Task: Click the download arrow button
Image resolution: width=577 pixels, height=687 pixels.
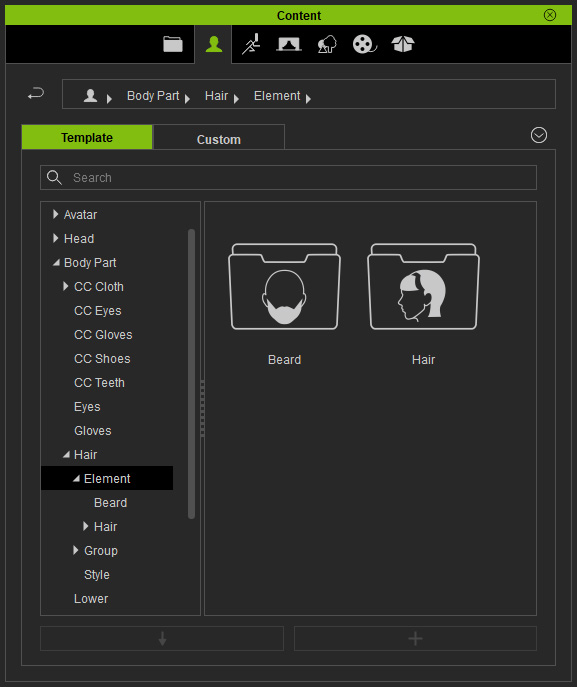Action: (x=162, y=638)
